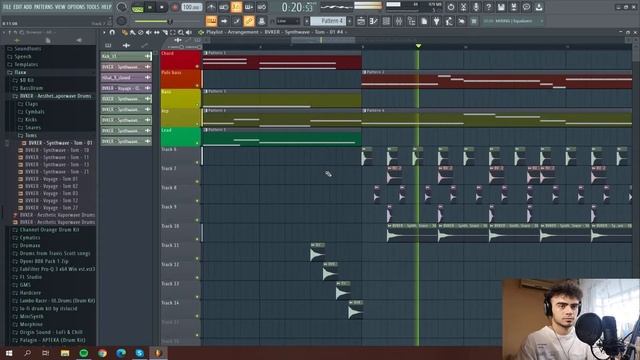Open the project picker icon

coord(424,21)
